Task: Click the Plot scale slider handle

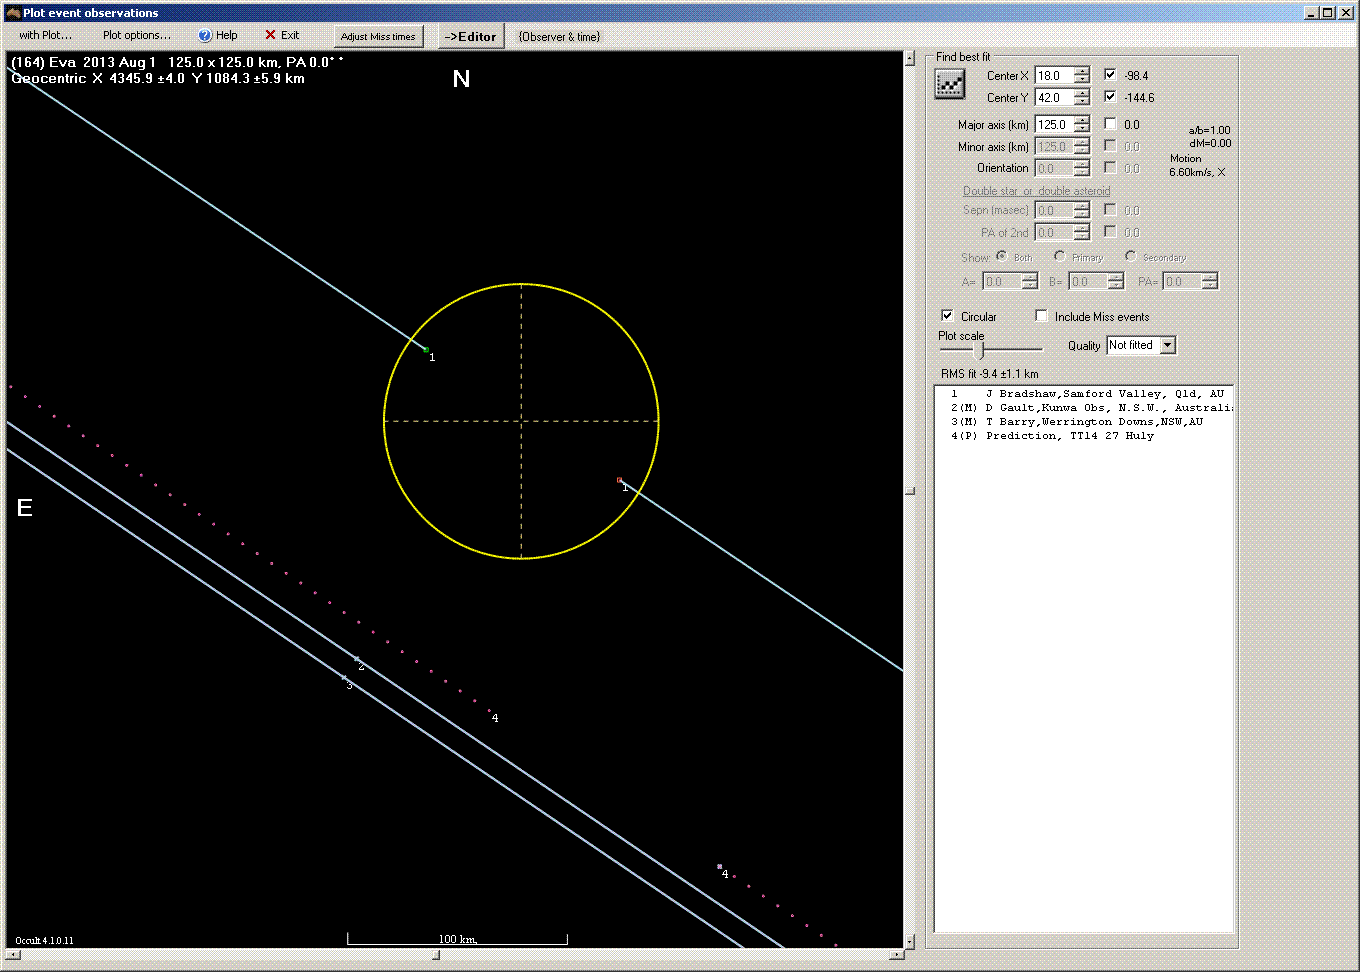Action: pyautogui.click(x=979, y=350)
